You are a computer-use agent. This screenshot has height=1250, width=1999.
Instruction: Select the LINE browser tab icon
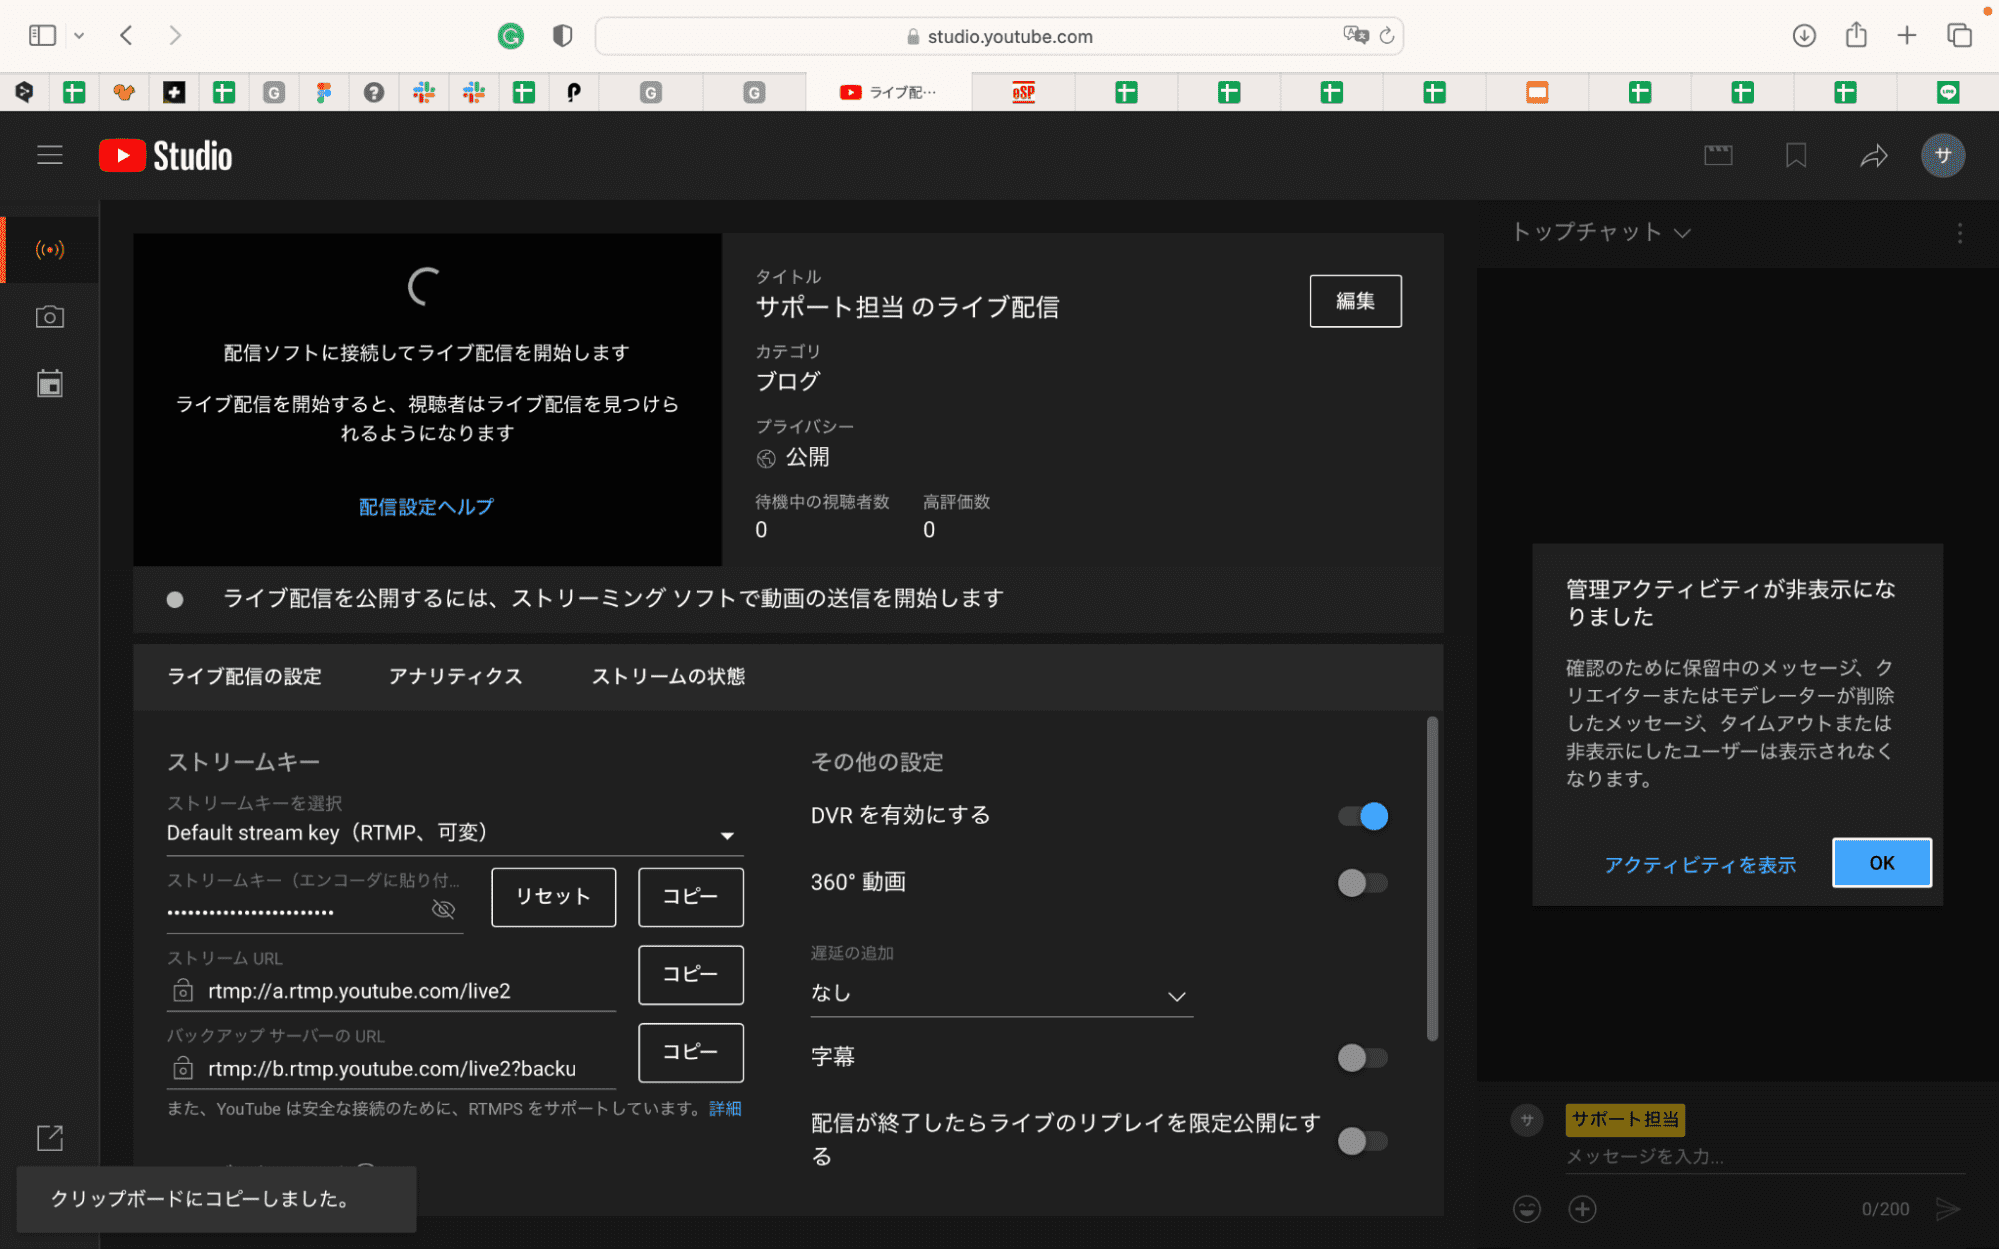[x=1947, y=92]
